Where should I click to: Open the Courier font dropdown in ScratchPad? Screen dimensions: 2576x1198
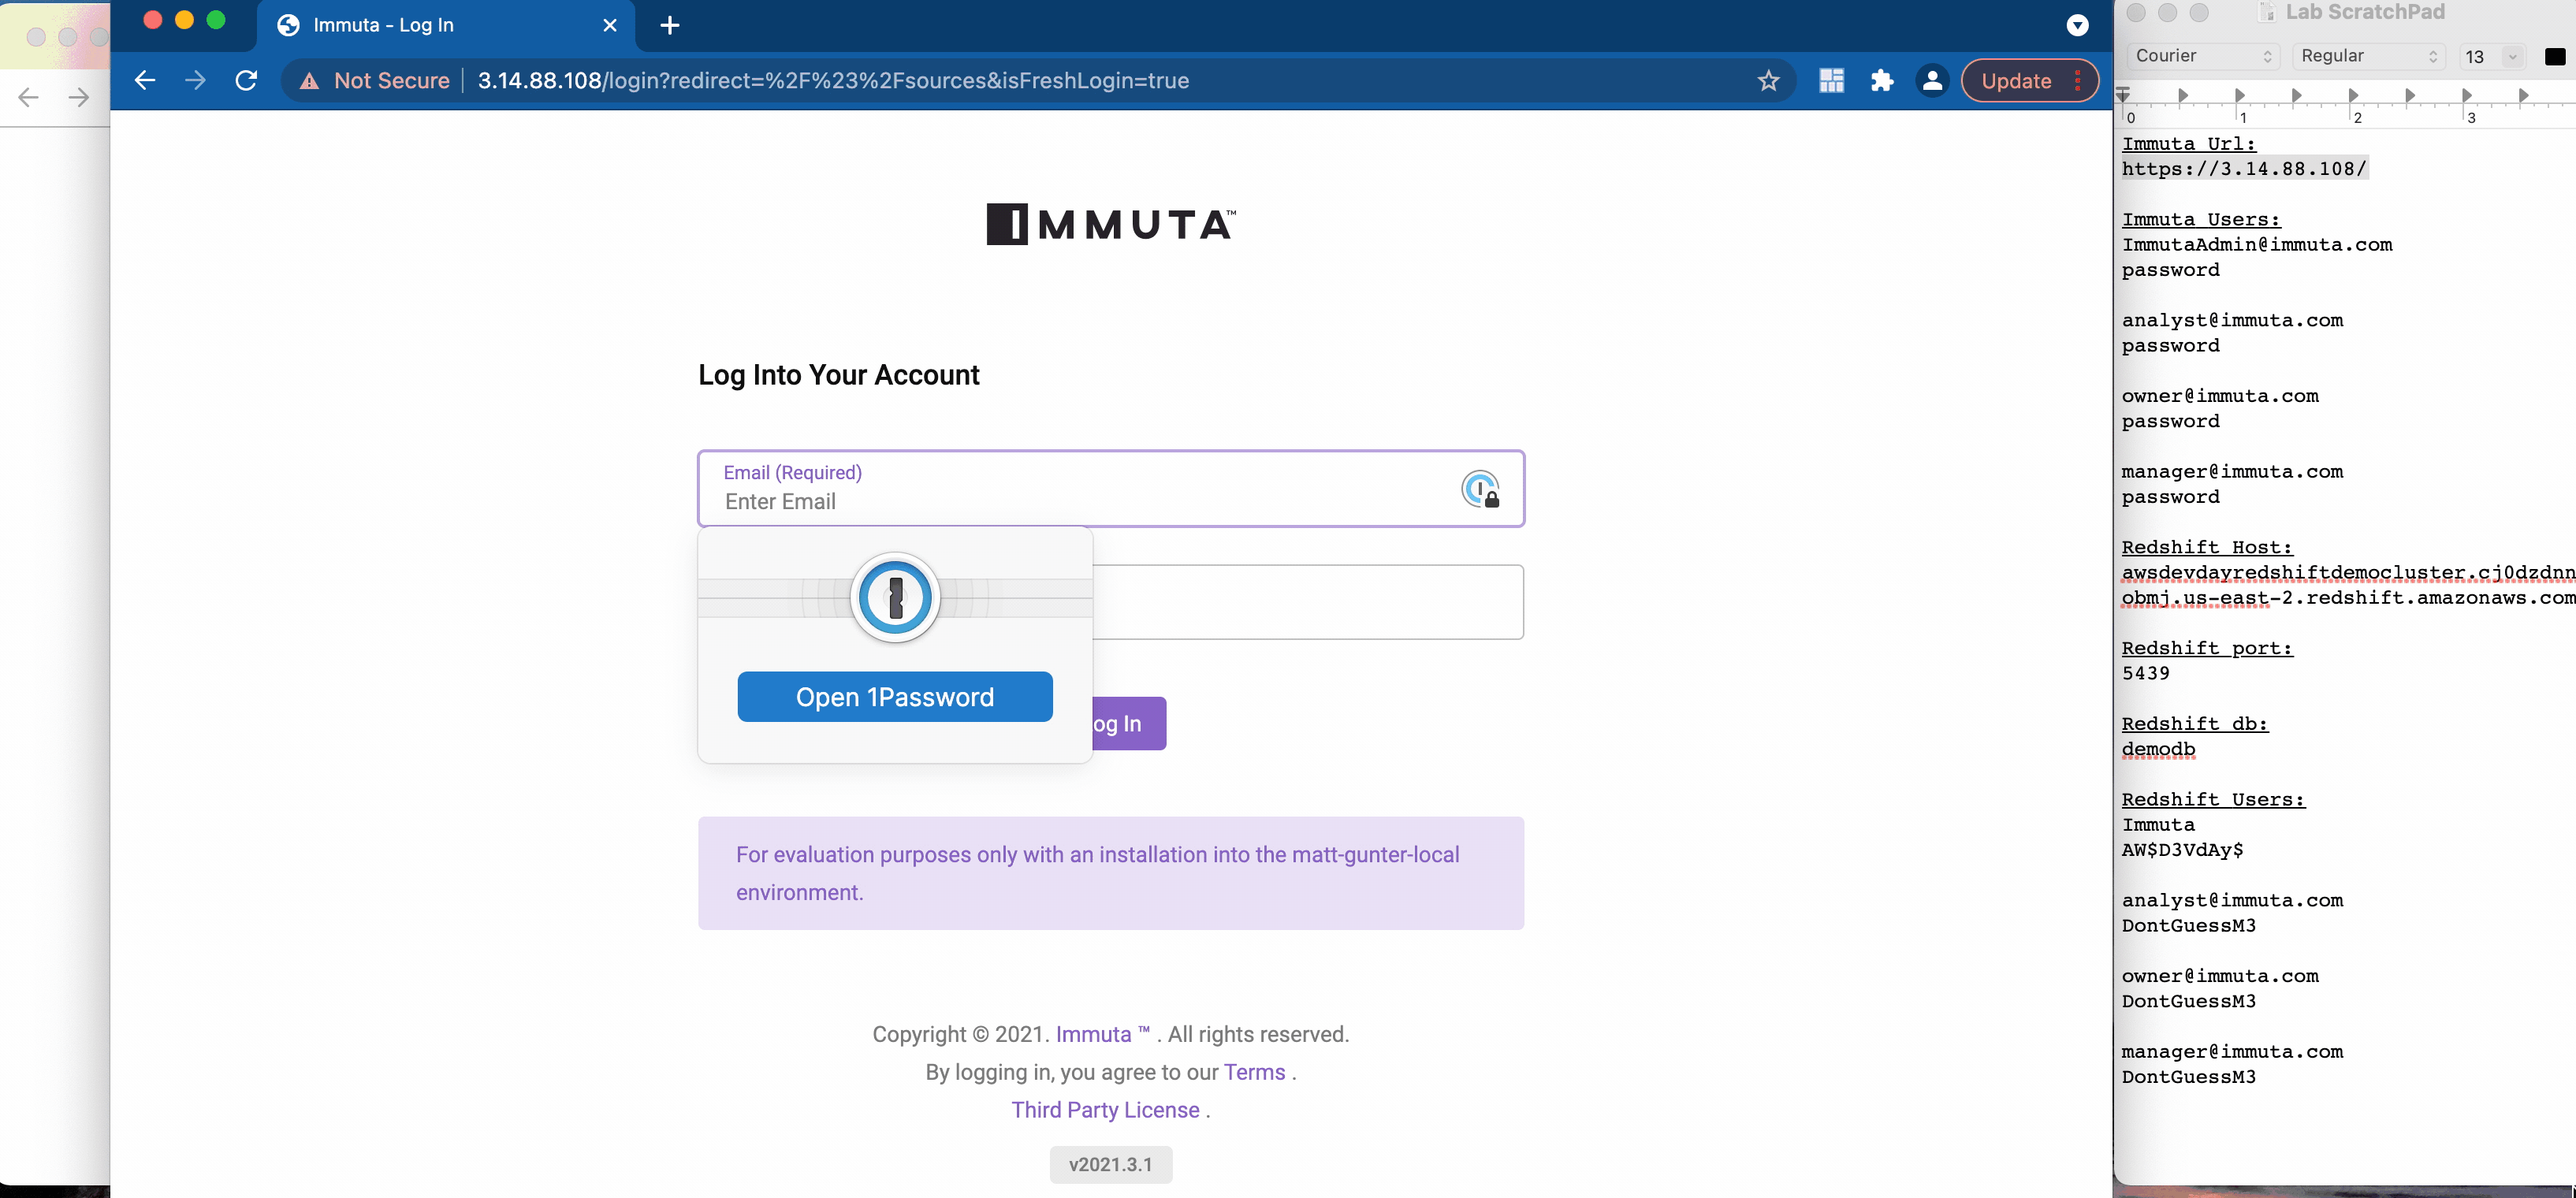click(x=2202, y=56)
